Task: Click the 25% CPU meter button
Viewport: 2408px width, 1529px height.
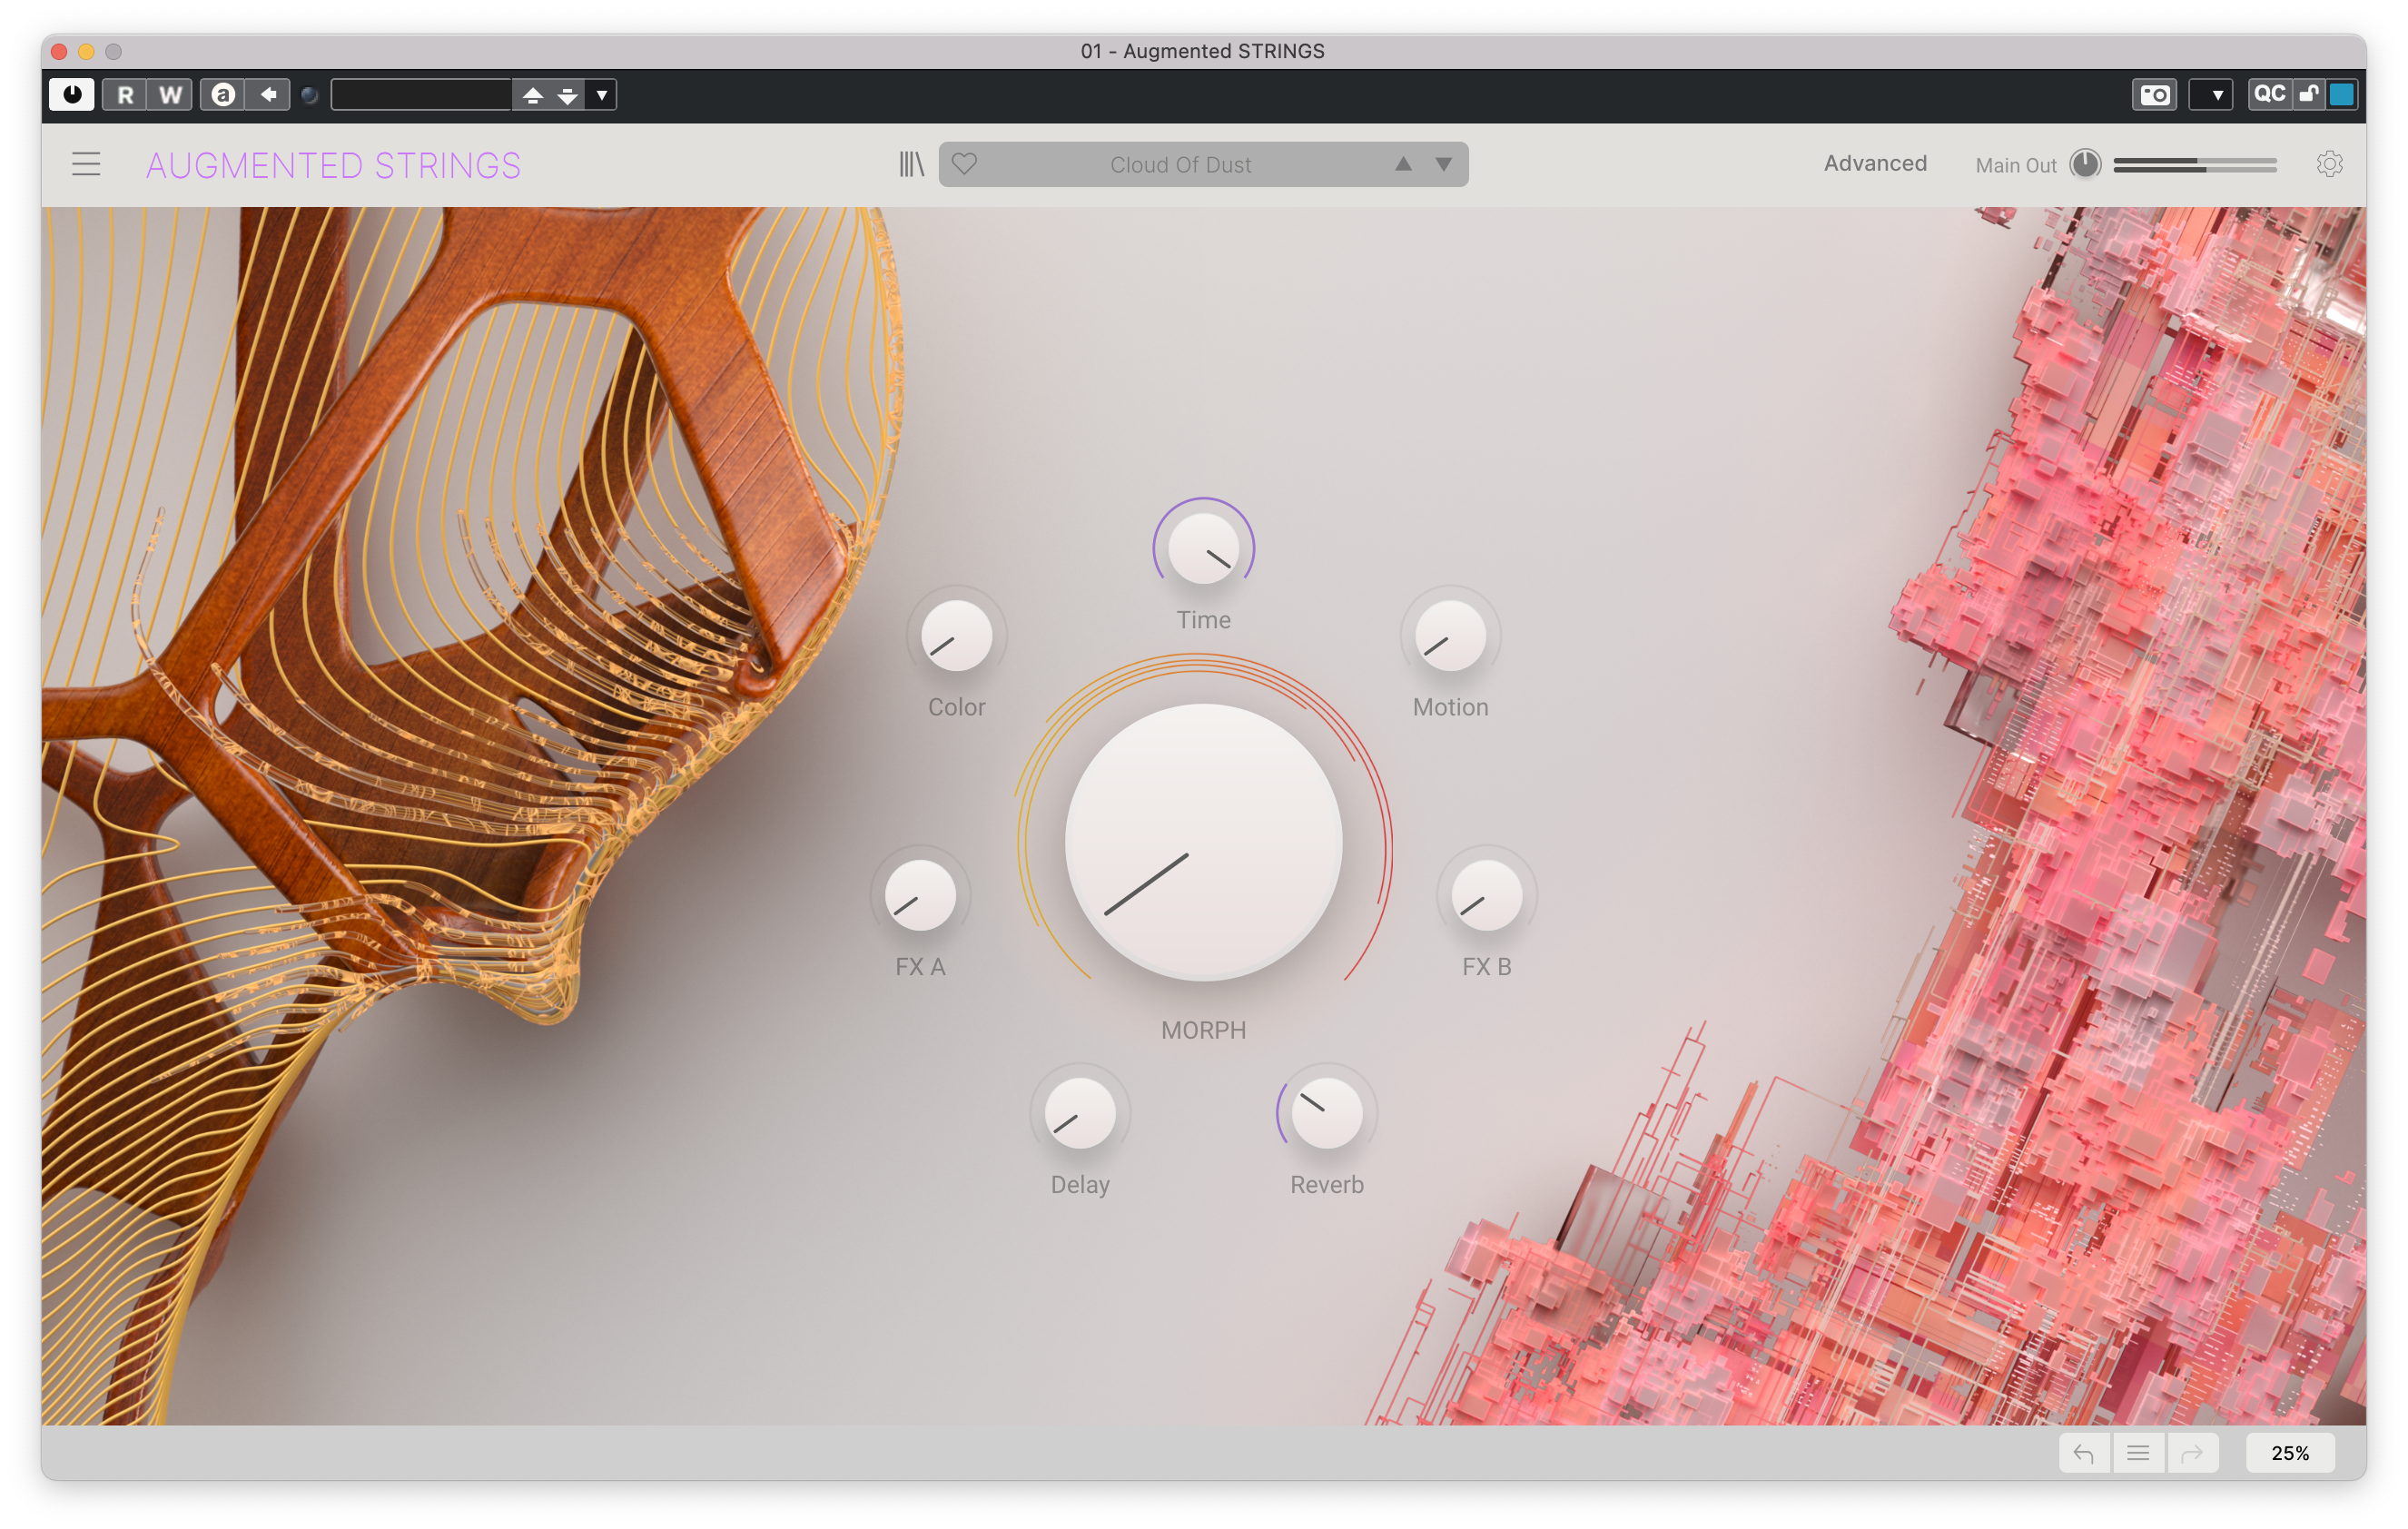Action: 2290,1453
